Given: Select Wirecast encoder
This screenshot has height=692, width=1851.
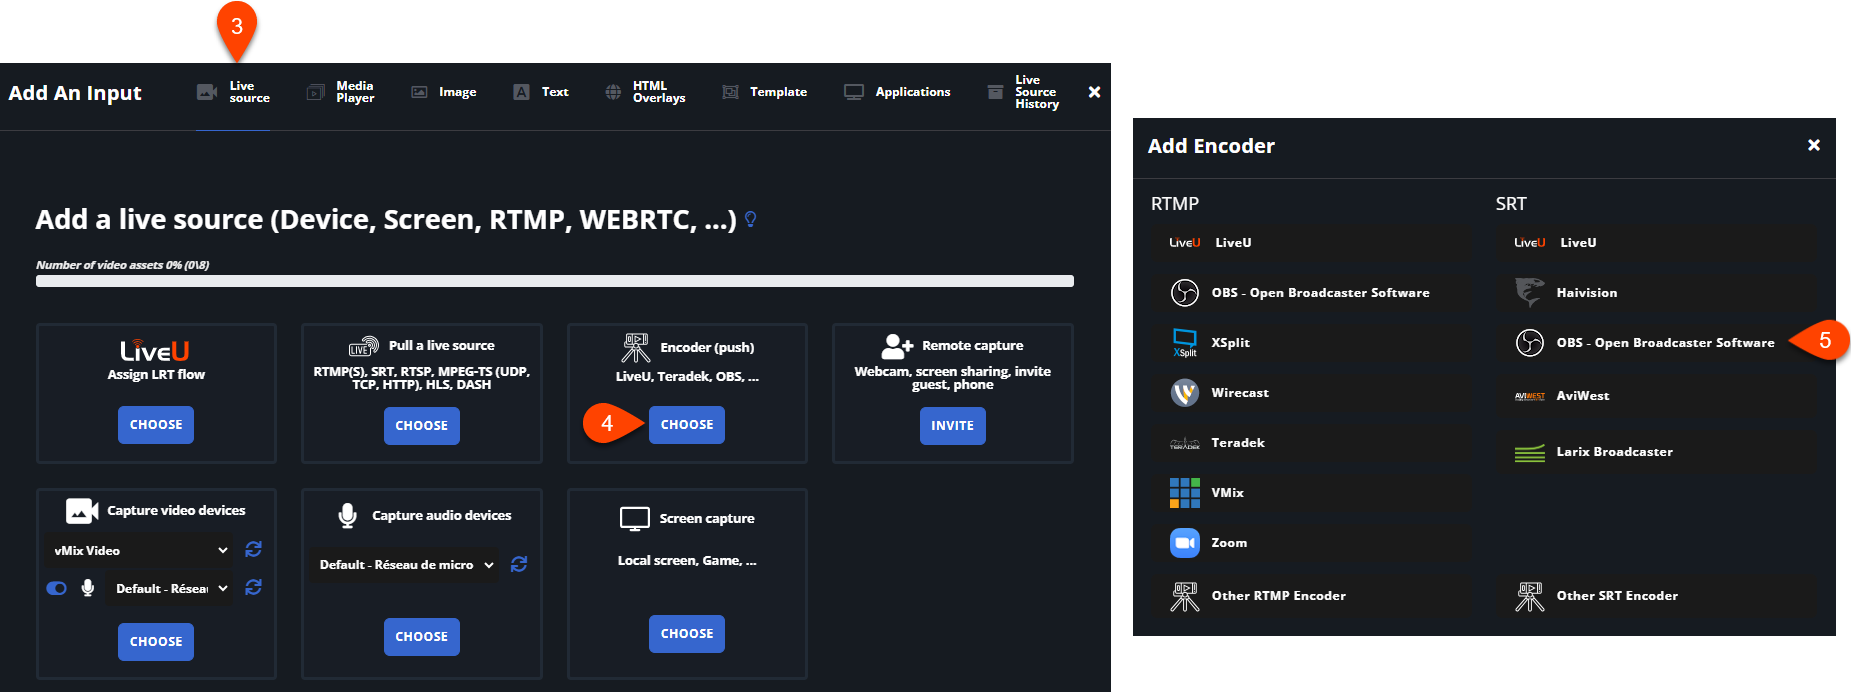Looking at the screenshot, I should (x=1311, y=393).
